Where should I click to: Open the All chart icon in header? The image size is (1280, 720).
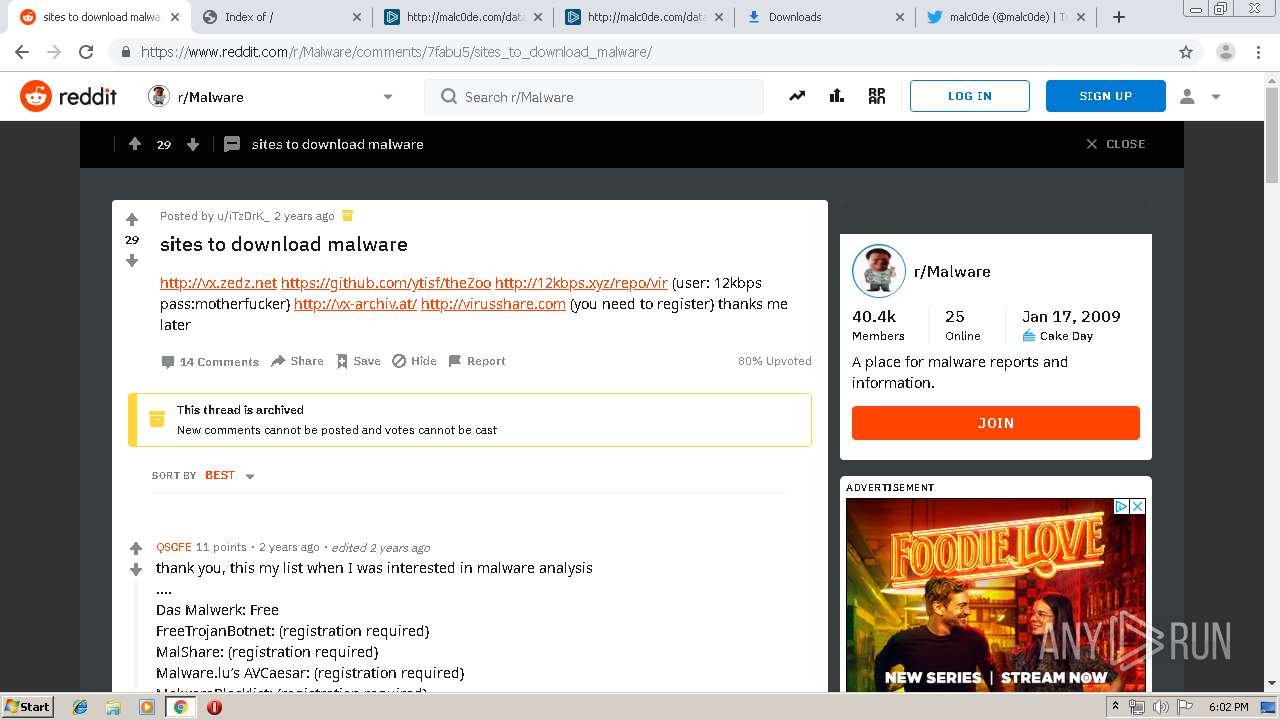point(837,96)
